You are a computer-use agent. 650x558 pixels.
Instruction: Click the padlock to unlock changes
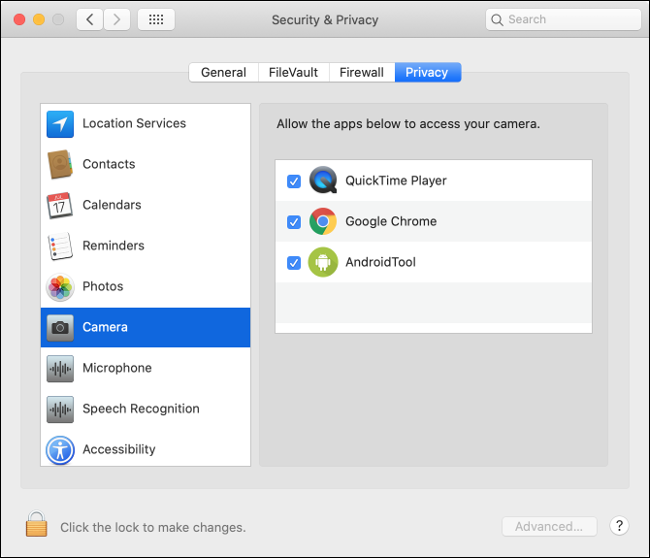coord(36,524)
